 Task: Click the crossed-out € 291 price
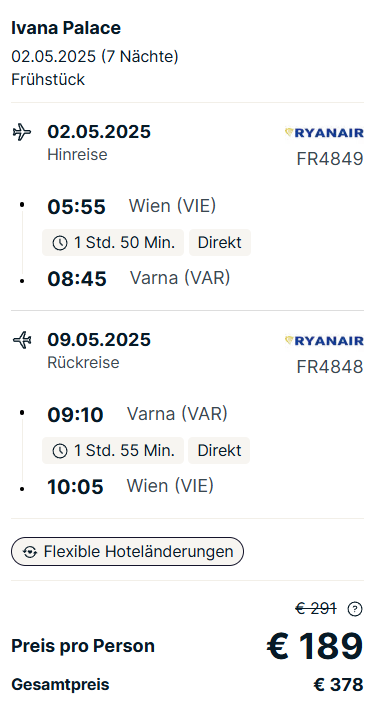click(316, 608)
